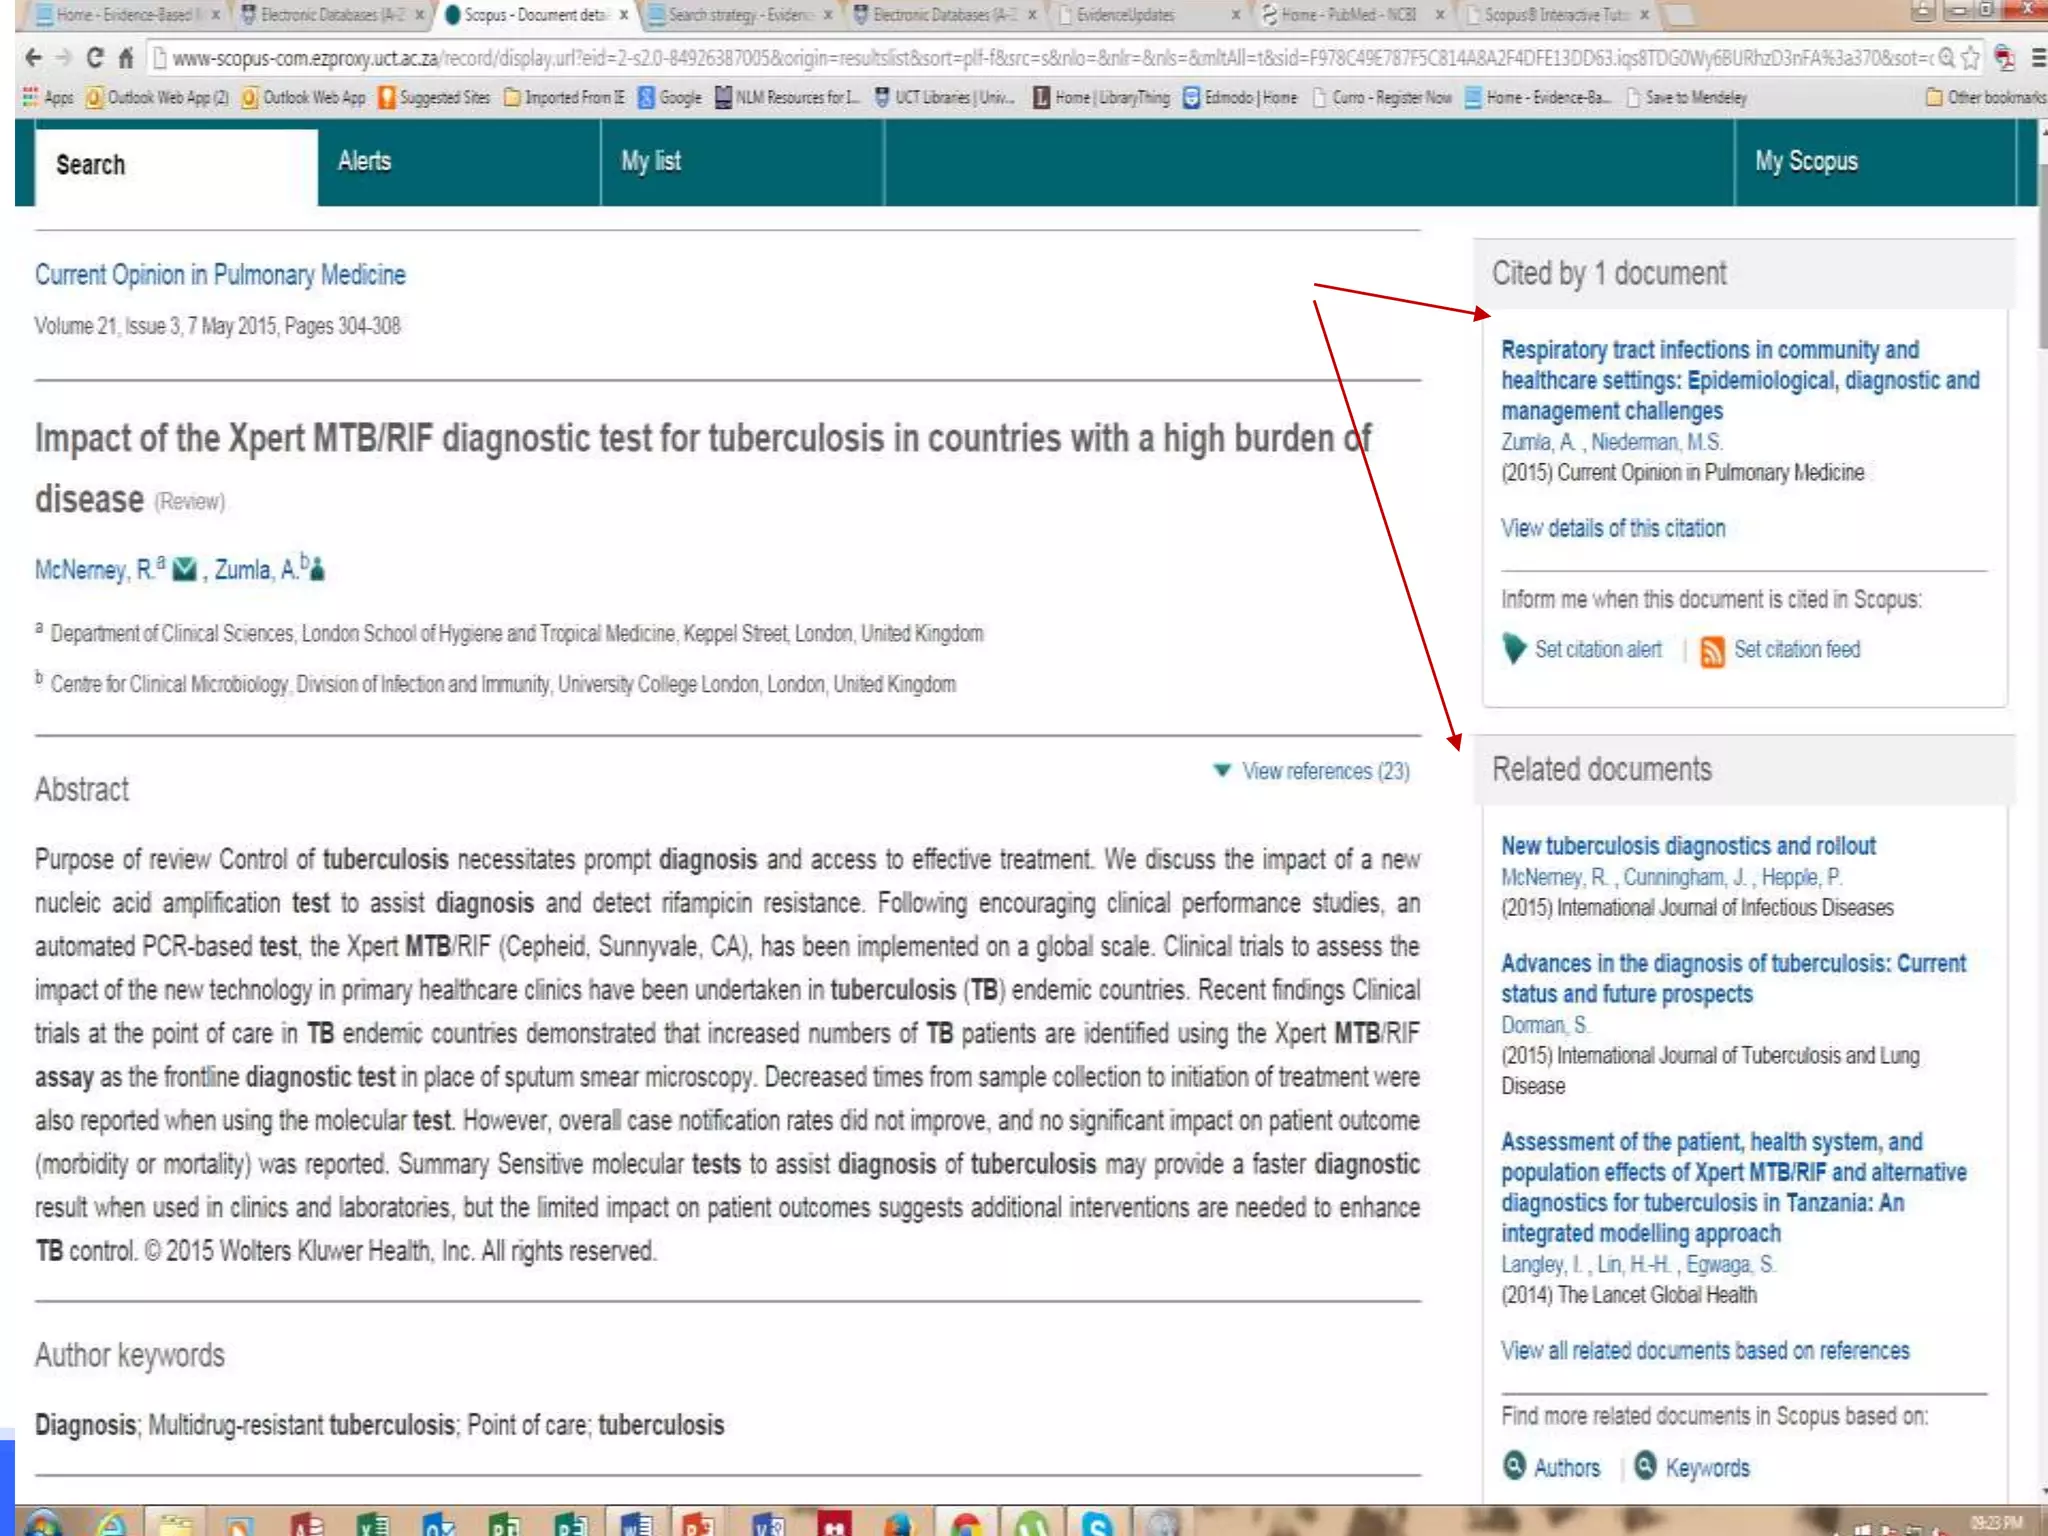Reload the page with the browser refresh icon
The image size is (2048, 1536).
click(x=95, y=58)
